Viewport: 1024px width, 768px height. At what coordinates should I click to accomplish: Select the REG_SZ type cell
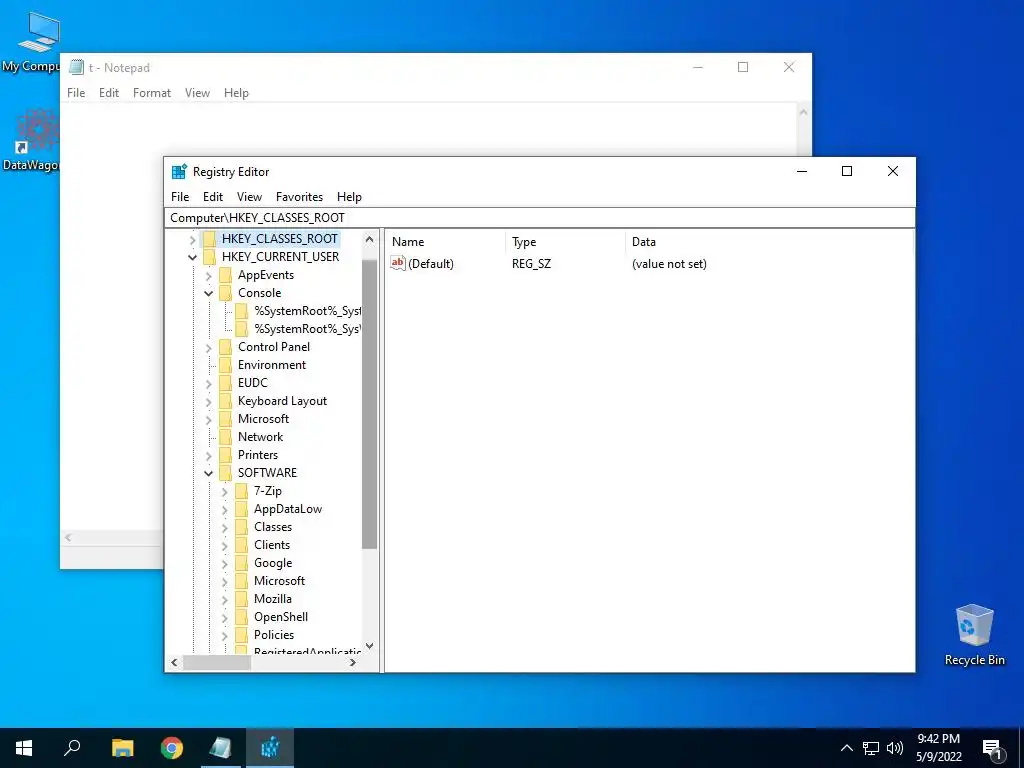pyautogui.click(x=531, y=264)
